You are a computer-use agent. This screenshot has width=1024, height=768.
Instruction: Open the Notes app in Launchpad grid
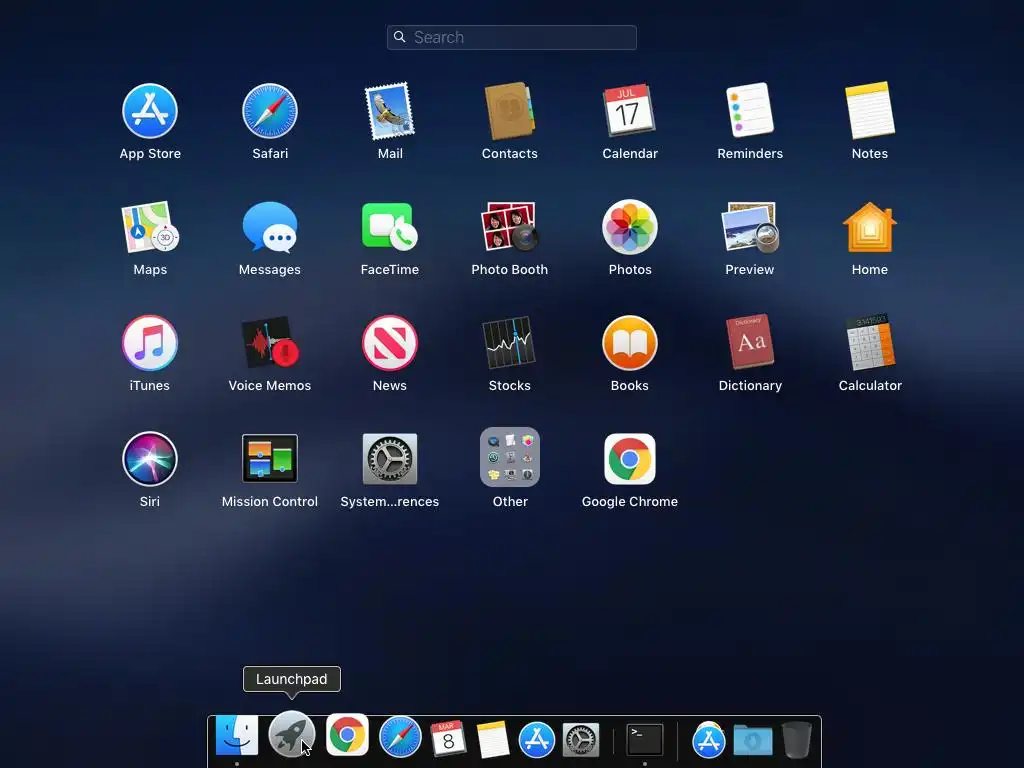point(870,110)
